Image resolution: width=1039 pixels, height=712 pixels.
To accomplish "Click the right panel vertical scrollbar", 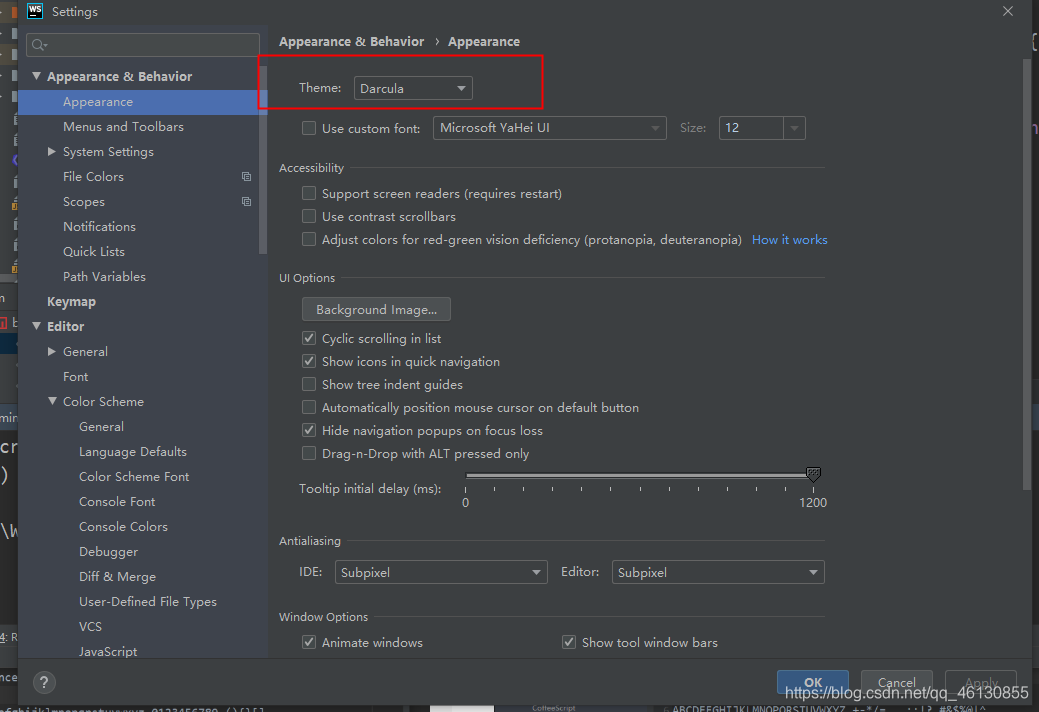I will (1028, 275).
